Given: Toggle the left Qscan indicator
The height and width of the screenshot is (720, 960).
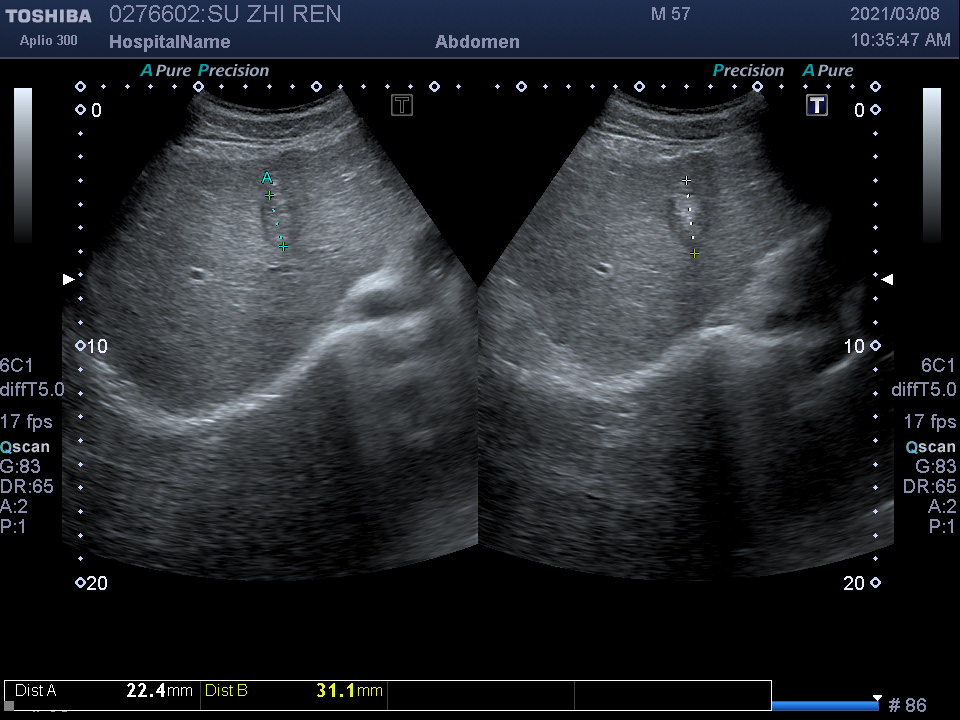Looking at the screenshot, I should (25, 447).
